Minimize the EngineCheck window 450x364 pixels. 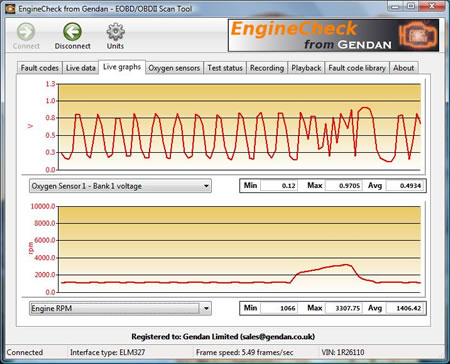(395, 6)
